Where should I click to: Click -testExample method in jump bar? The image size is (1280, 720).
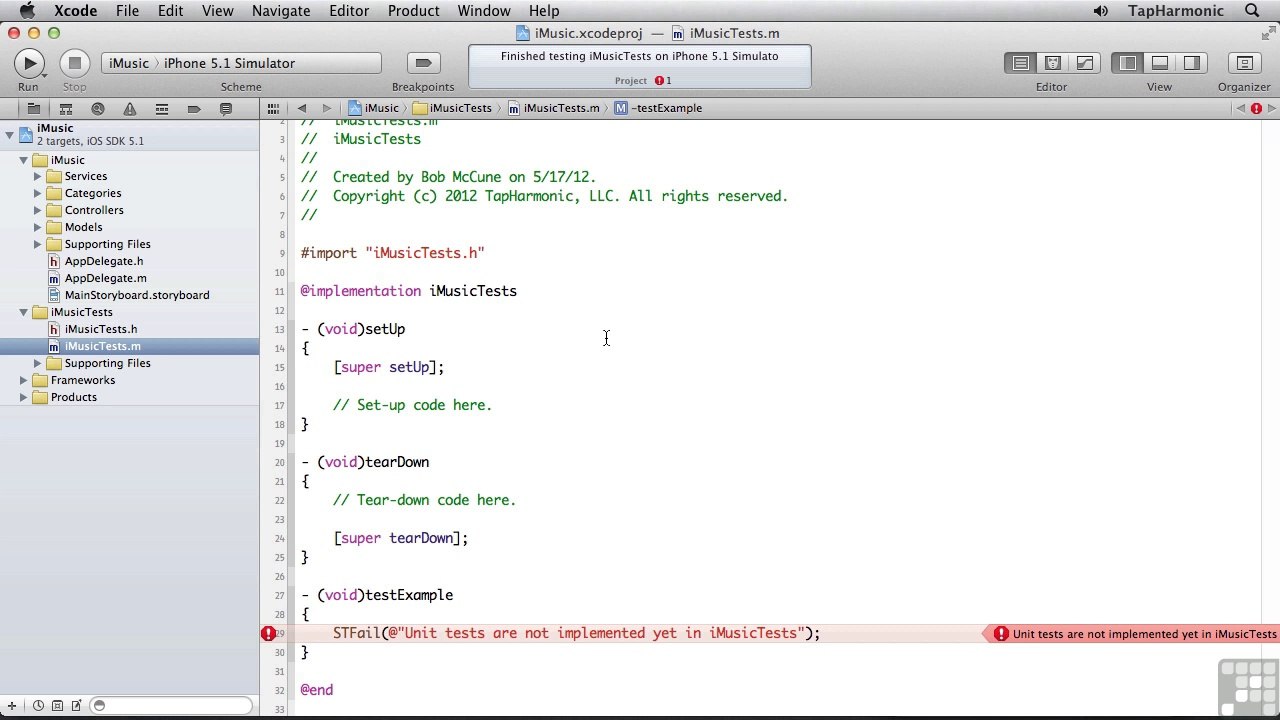pyautogui.click(x=659, y=108)
